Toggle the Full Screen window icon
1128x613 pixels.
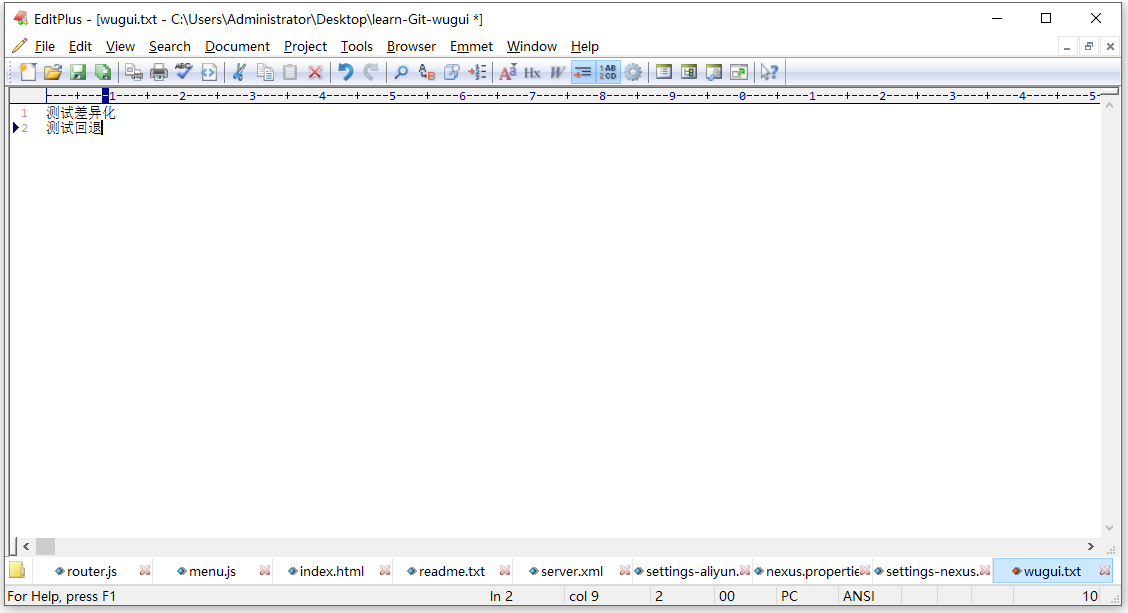point(739,72)
